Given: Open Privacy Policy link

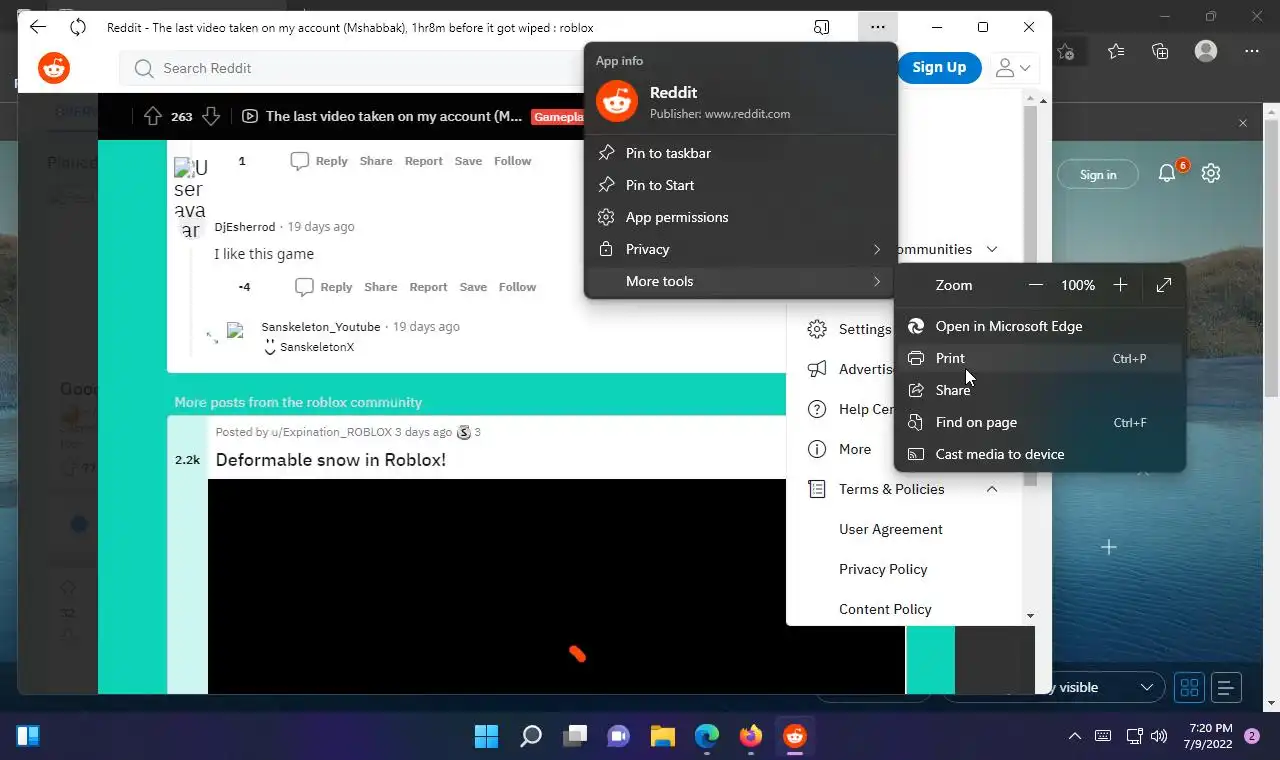Looking at the screenshot, I should click(883, 569).
